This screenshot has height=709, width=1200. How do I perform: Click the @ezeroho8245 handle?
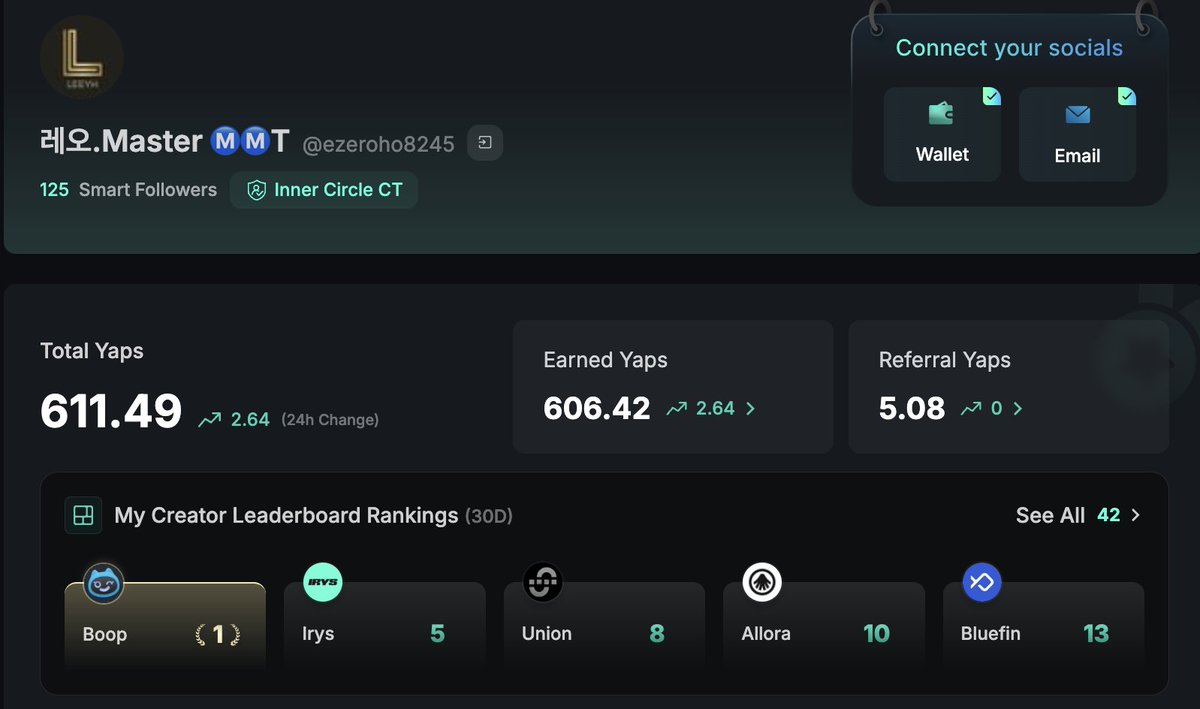click(378, 144)
